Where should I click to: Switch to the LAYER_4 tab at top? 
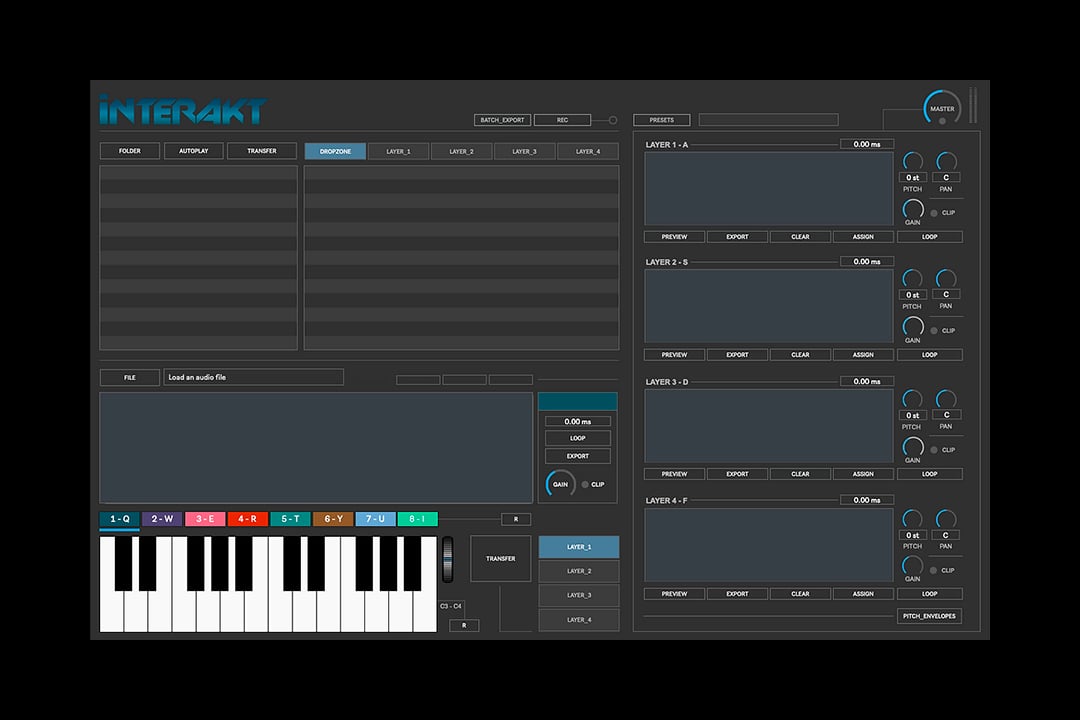coord(588,152)
